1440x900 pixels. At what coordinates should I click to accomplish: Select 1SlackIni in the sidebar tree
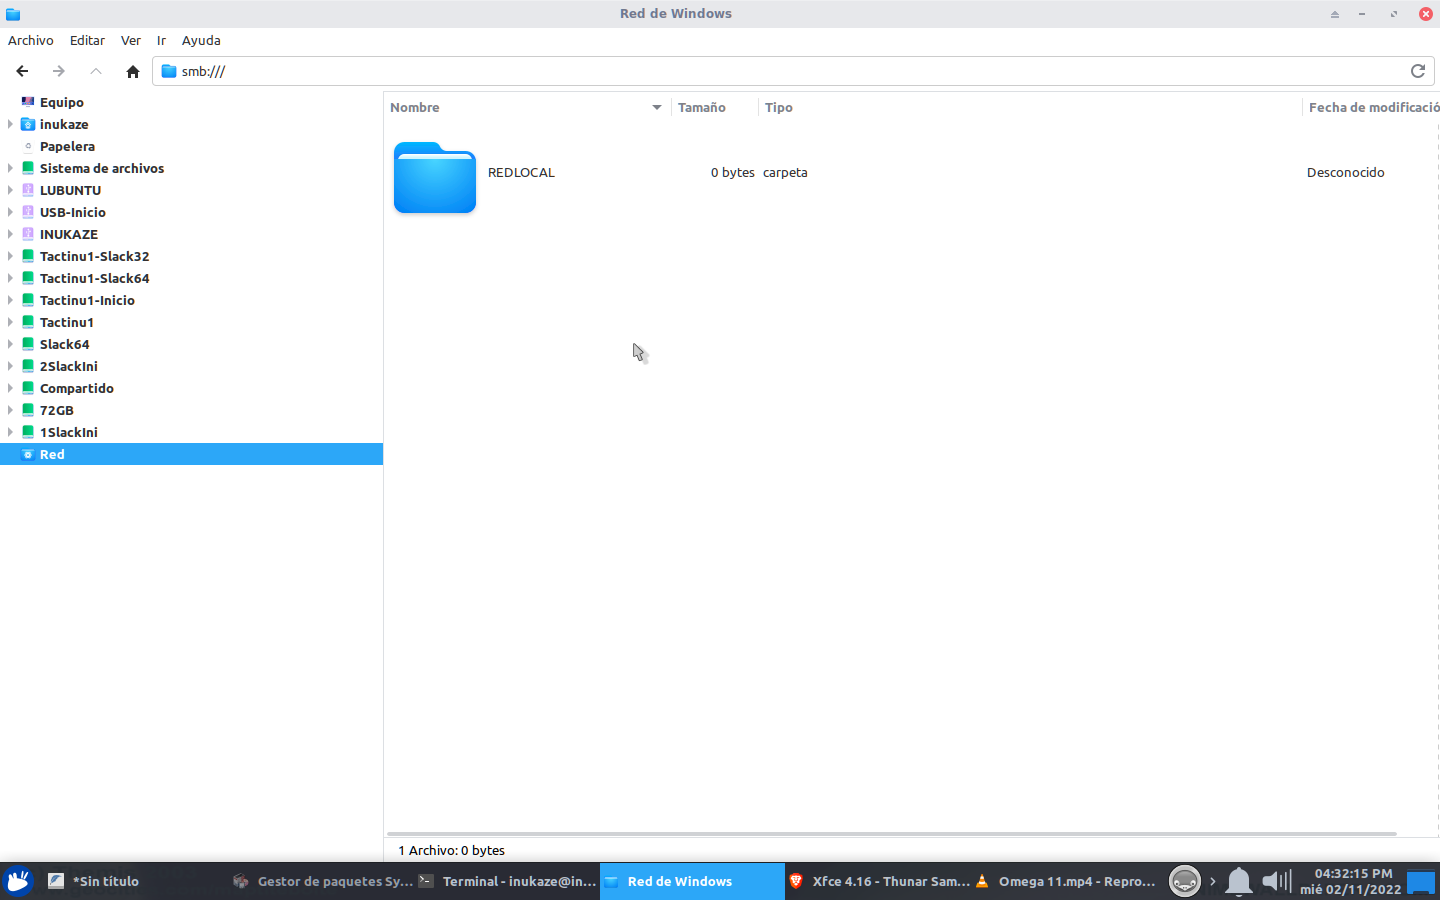tap(69, 432)
